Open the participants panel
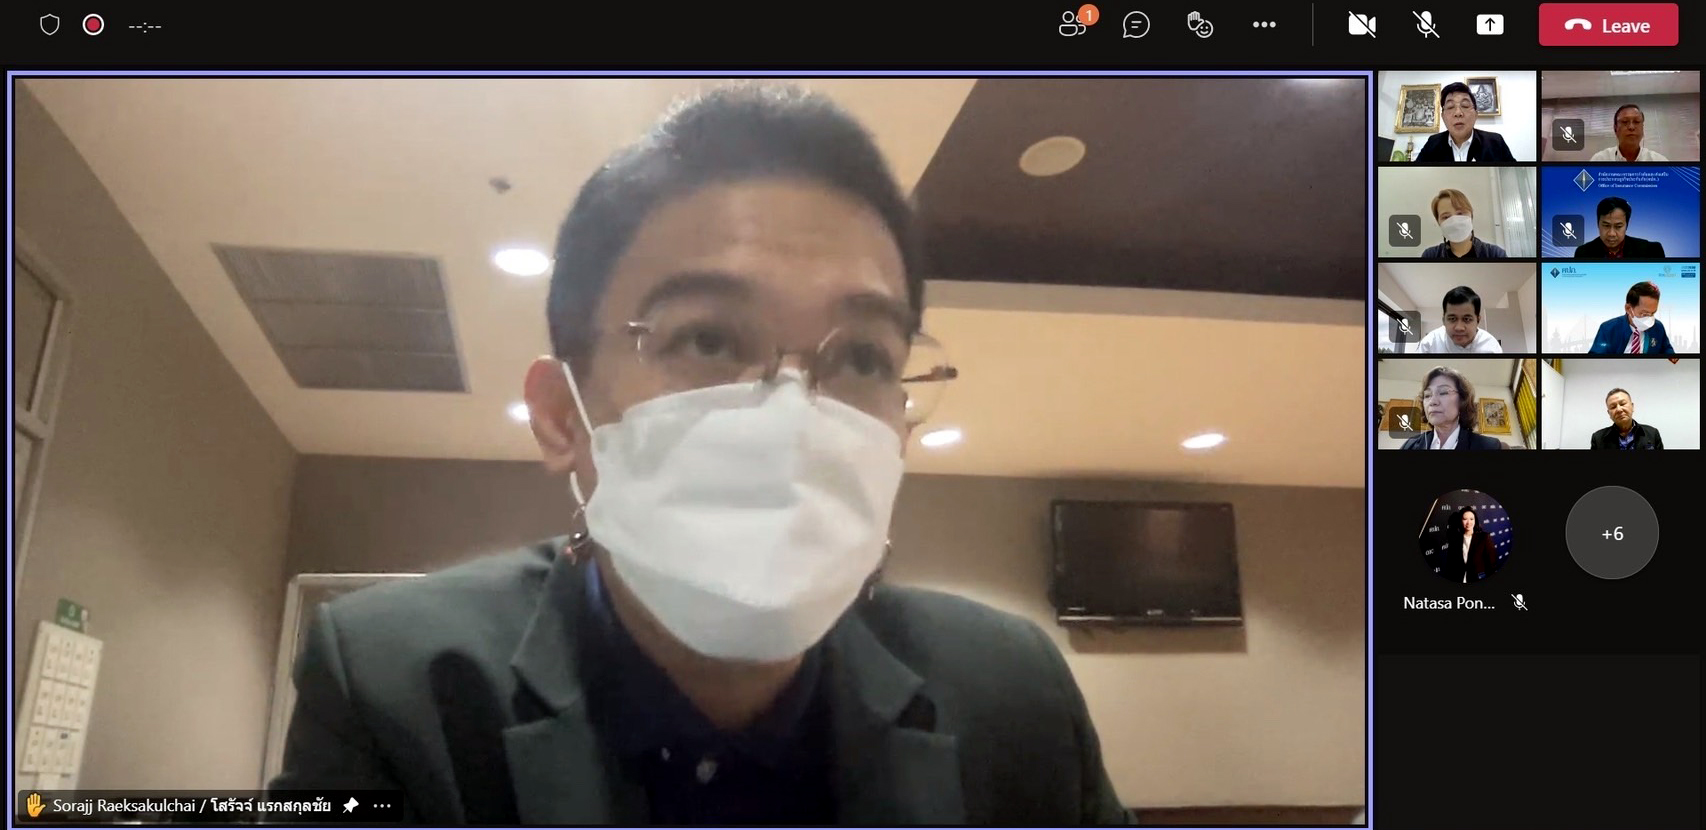This screenshot has width=1706, height=830. click(x=1074, y=24)
